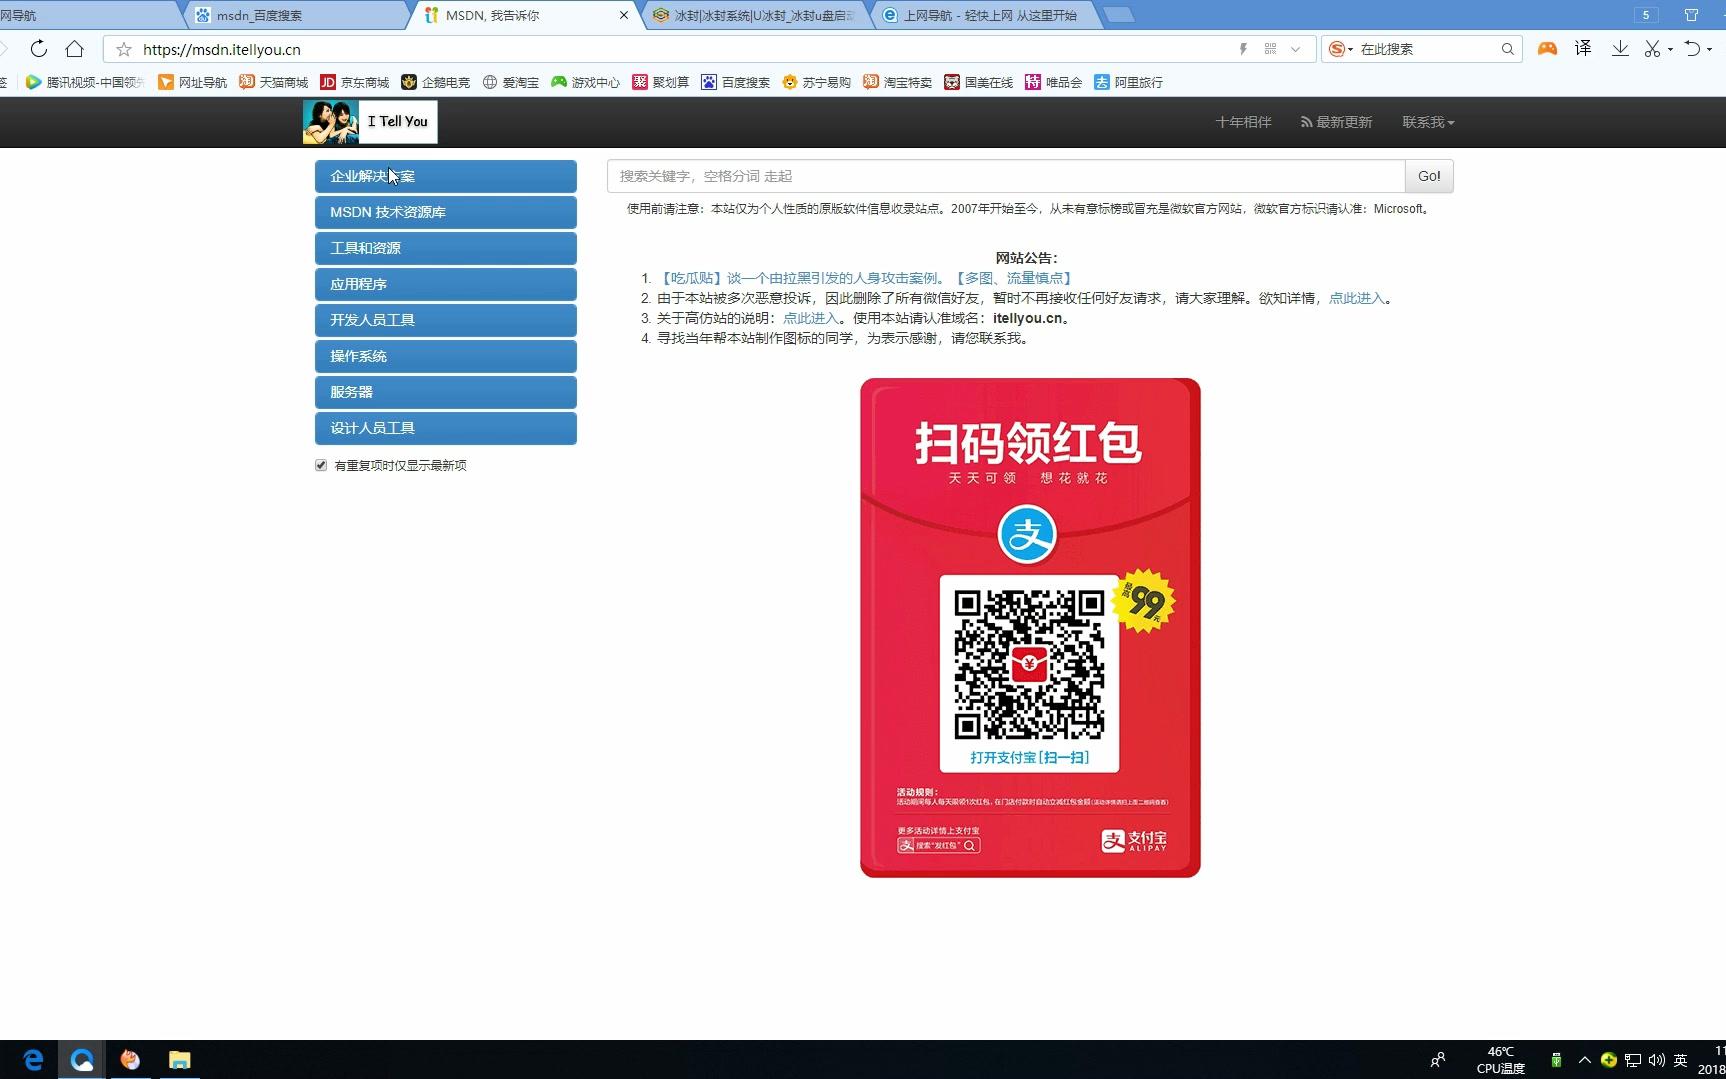Click the undo closed tab icon

pyautogui.click(x=1692, y=49)
